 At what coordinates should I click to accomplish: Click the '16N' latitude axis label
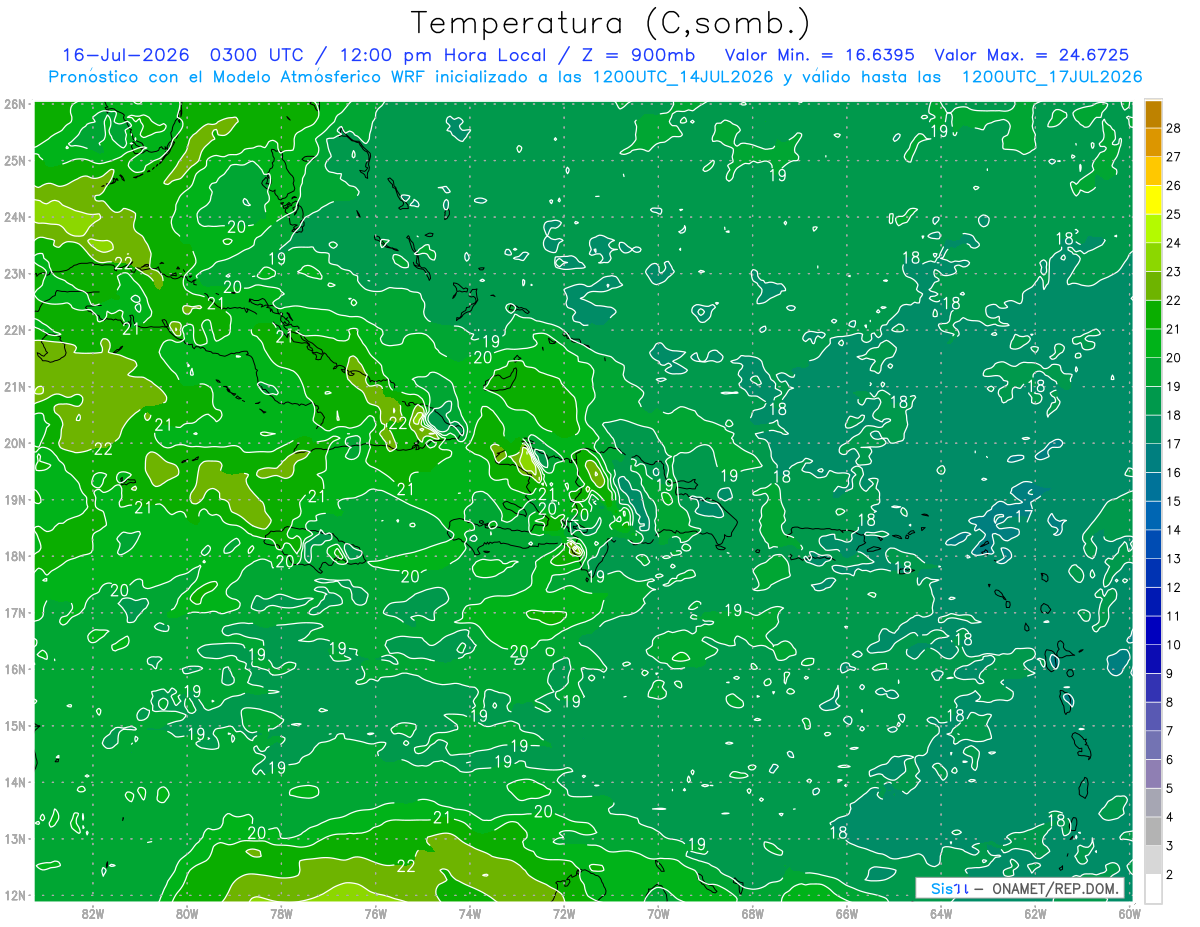point(15,669)
